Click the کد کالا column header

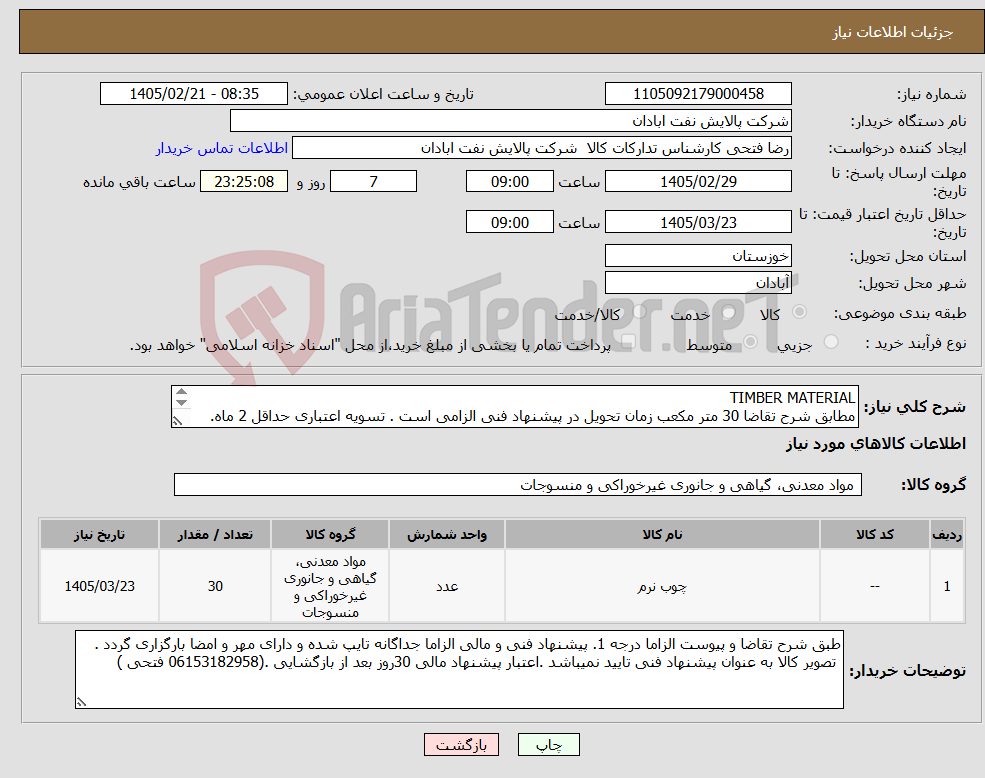pyautogui.click(x=874, y=534)
